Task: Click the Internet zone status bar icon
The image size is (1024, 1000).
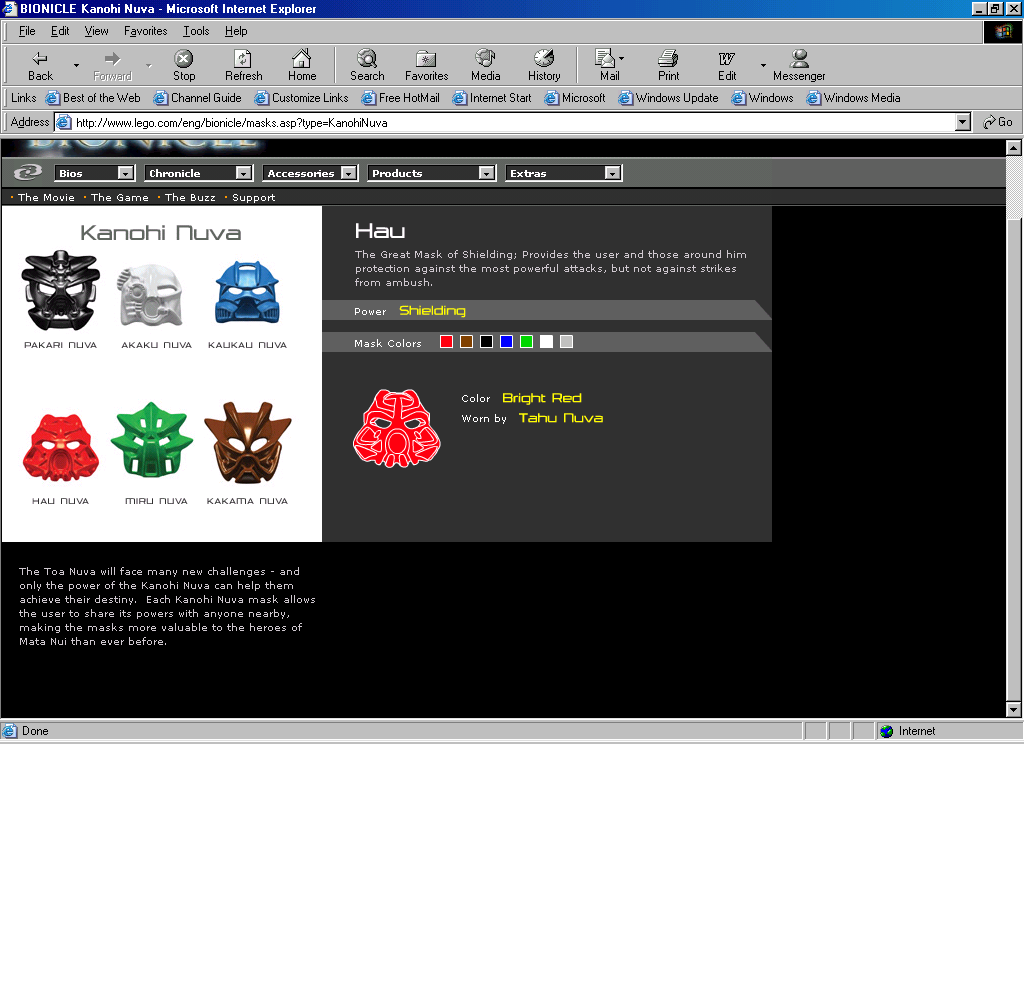Action: [x=886, y=731]
